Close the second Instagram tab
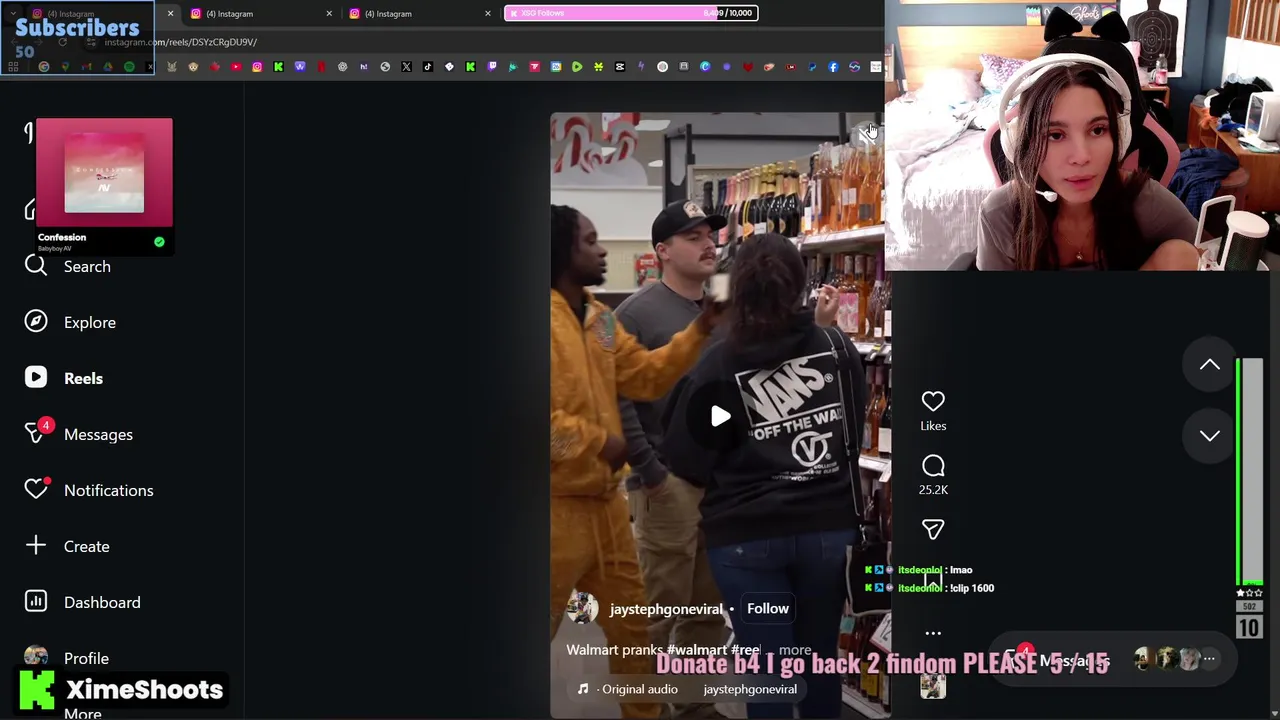Image resolution: width=1280 pixels, height=720 pixels. (329, 13)
